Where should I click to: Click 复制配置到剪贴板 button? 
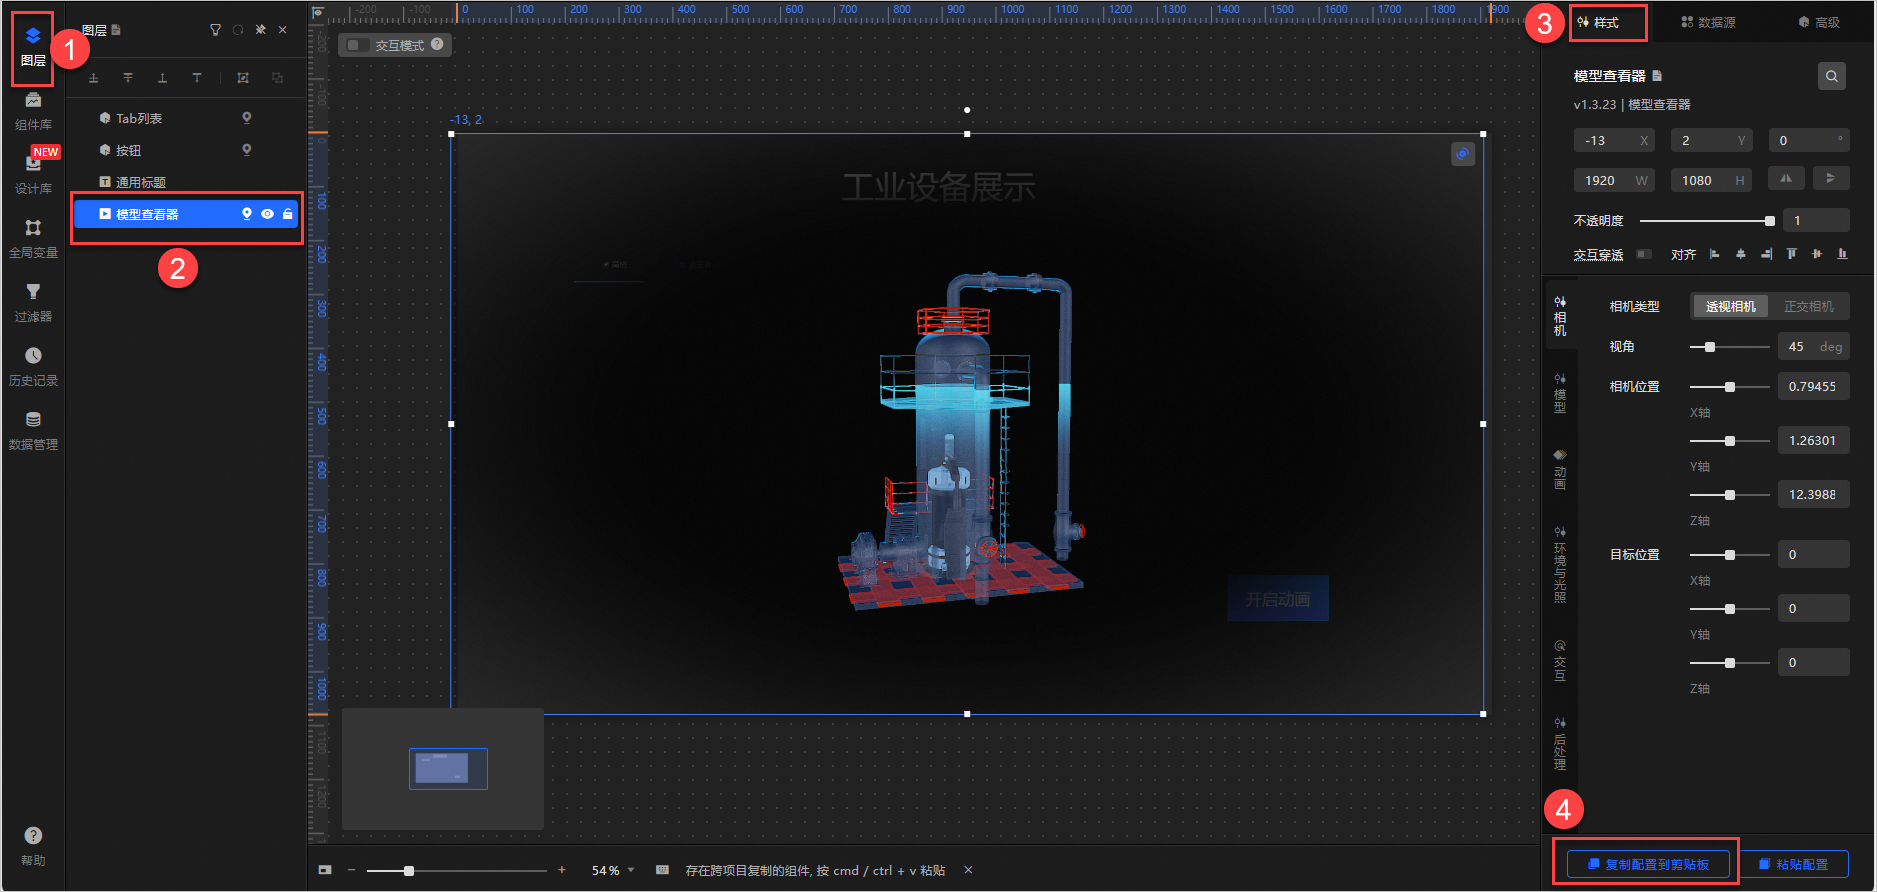point(1648,864)
